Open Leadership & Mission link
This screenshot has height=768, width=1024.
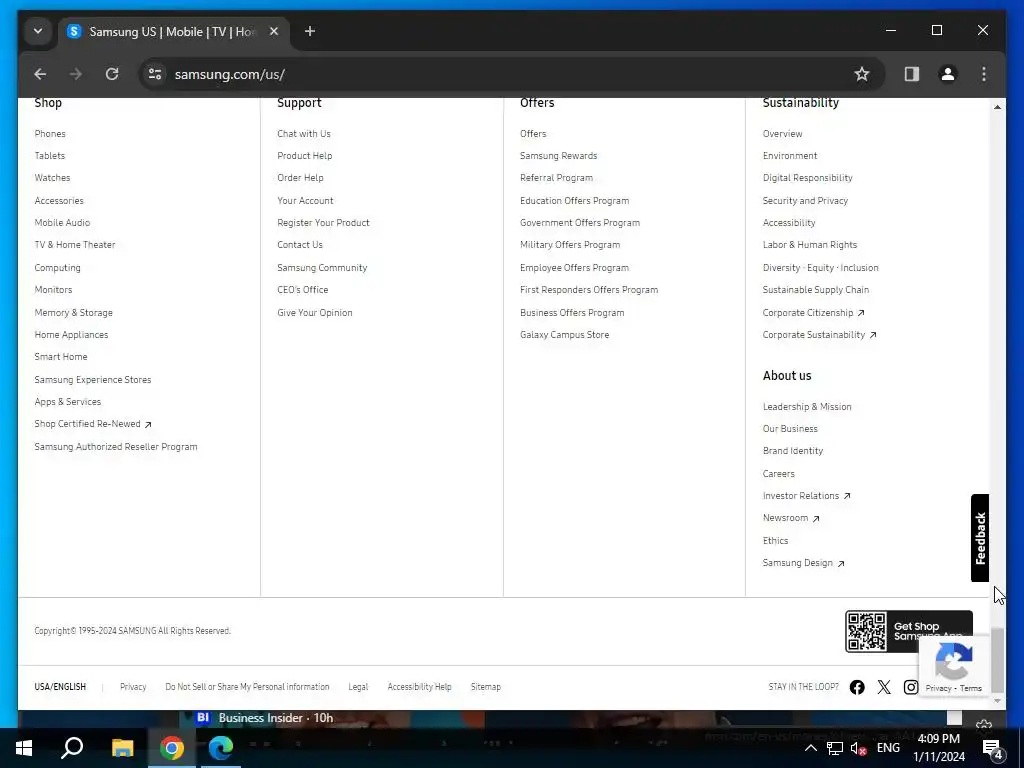(x=807, y=407)
